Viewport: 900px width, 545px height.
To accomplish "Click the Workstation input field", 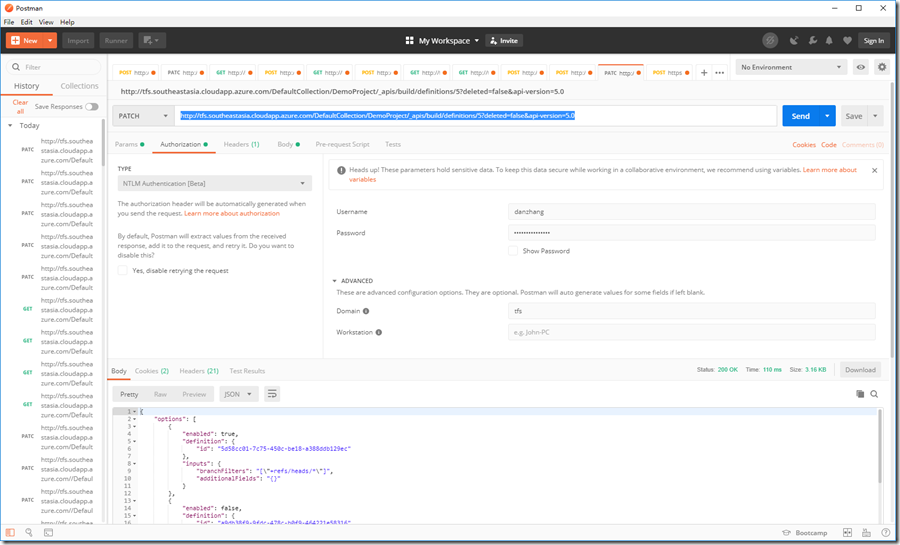I will coord(692,332).
